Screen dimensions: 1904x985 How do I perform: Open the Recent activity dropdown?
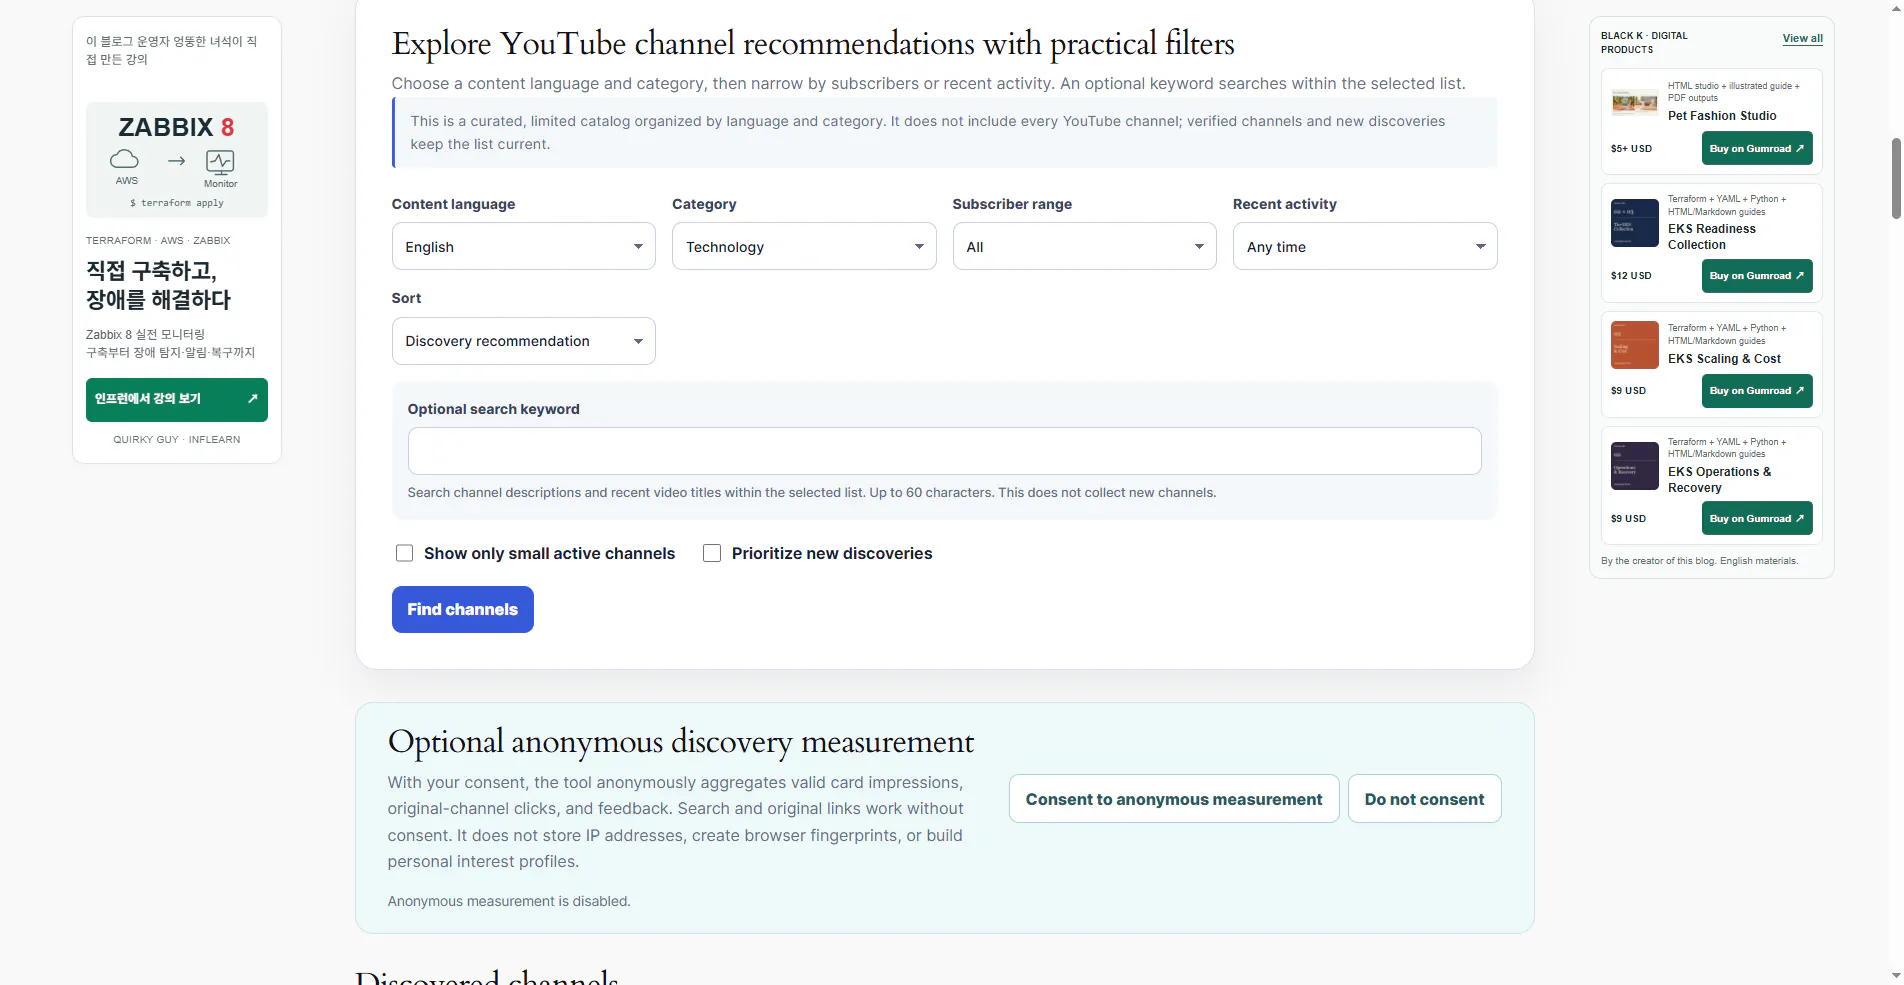1365,246
